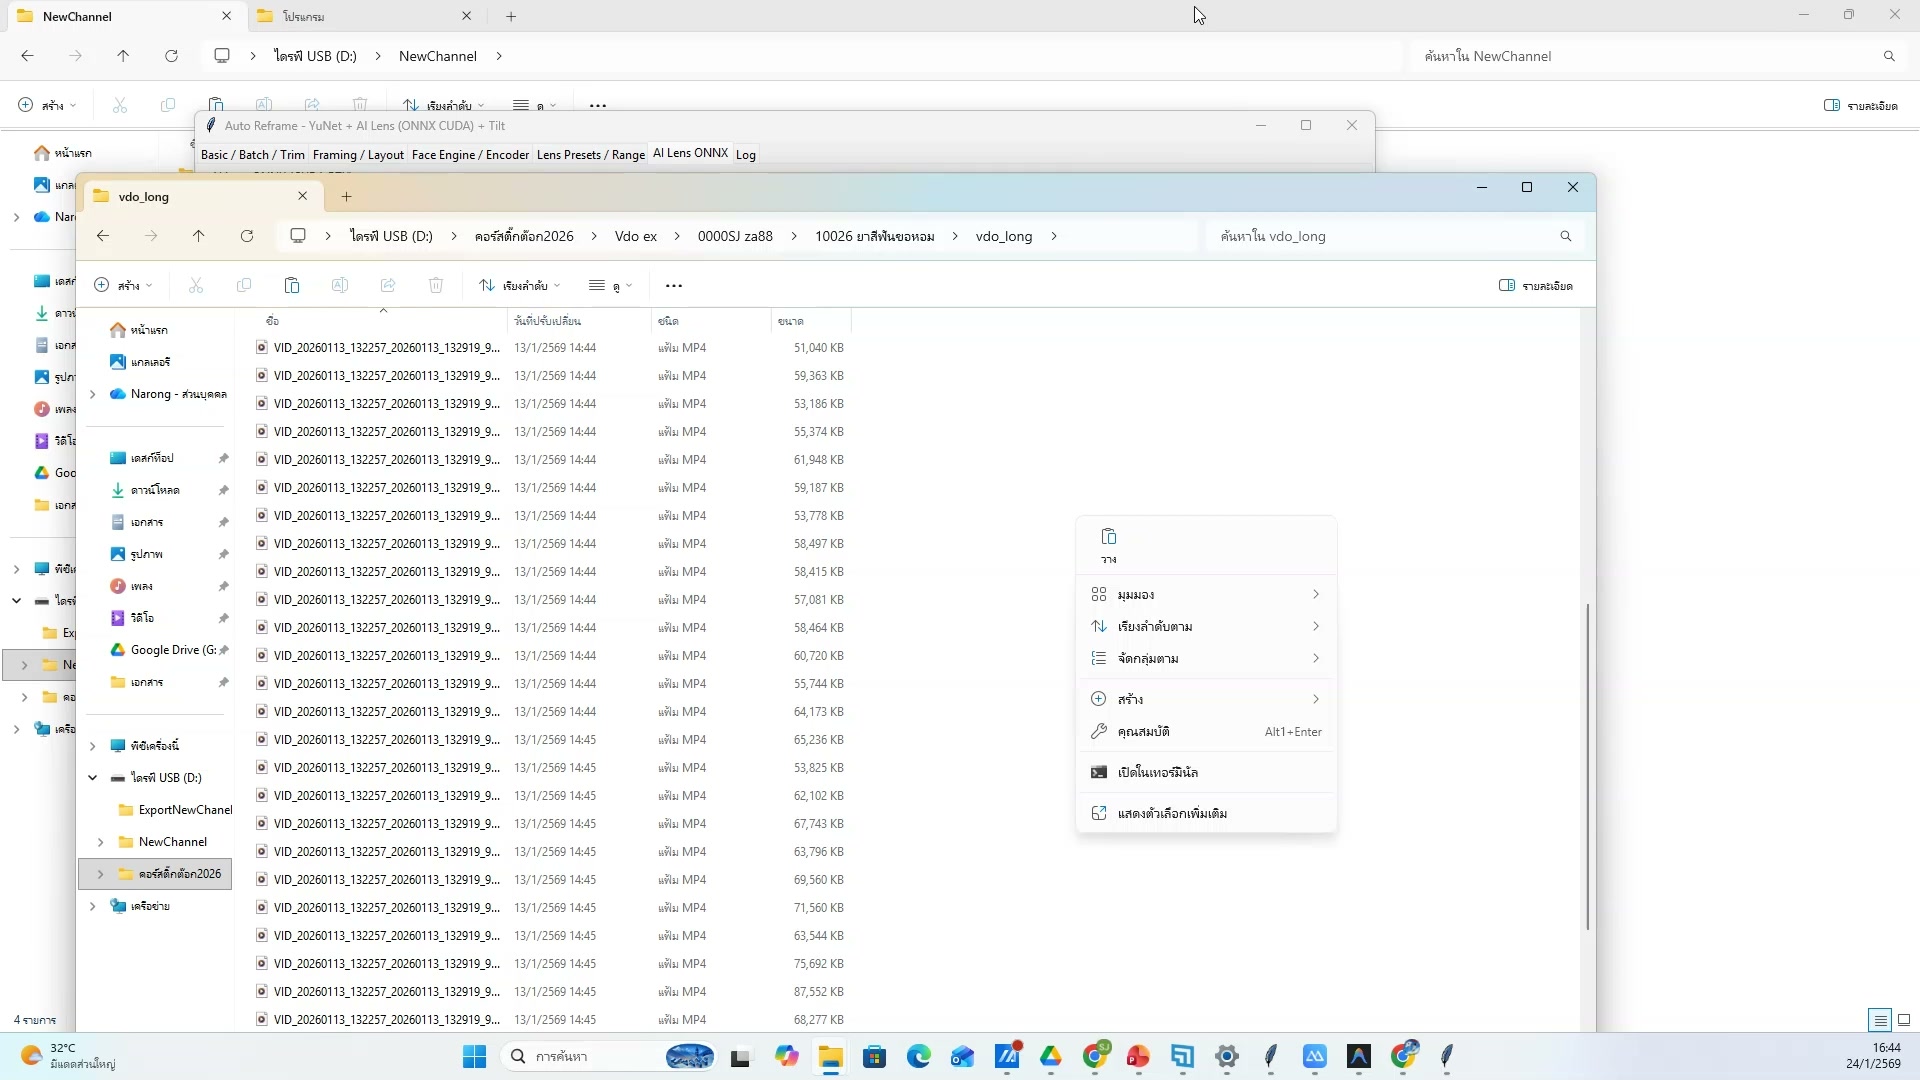The height and width of the screenshot is (1080, 1920).
Task: Select เปิดในเทอร์มินัล from the context menu
Action: (1156, 771)
